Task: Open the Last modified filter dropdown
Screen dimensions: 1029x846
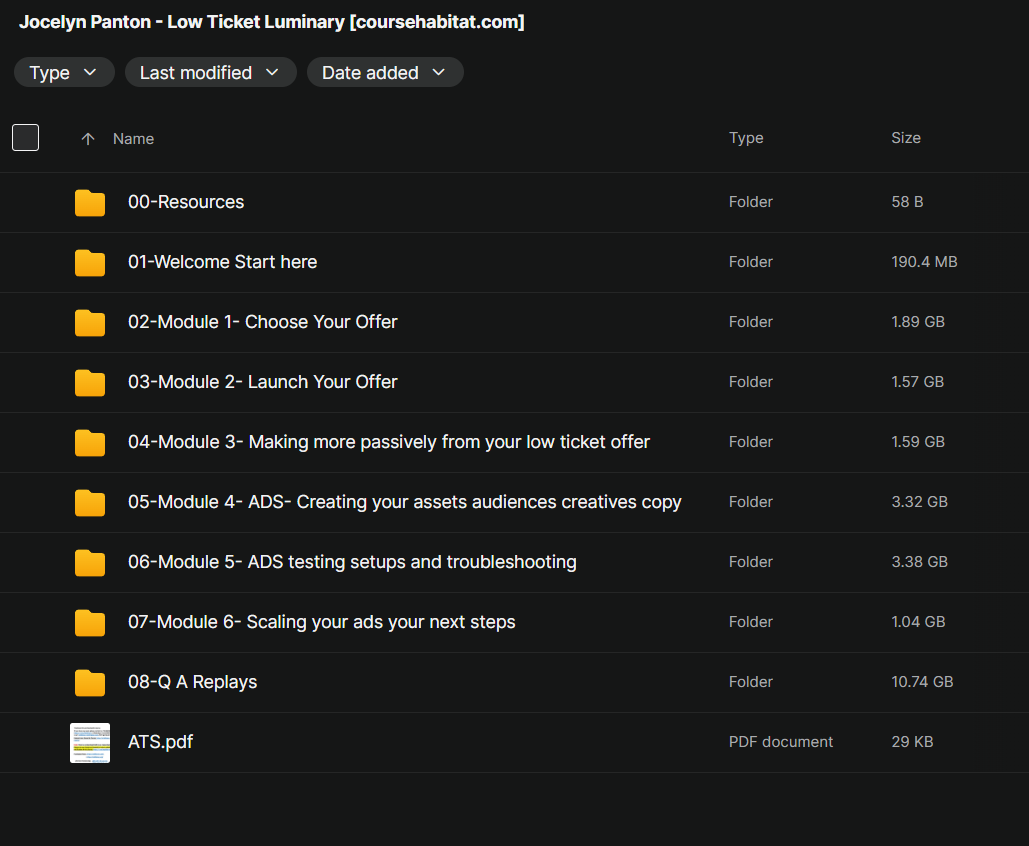Action: tap(211, 72)
